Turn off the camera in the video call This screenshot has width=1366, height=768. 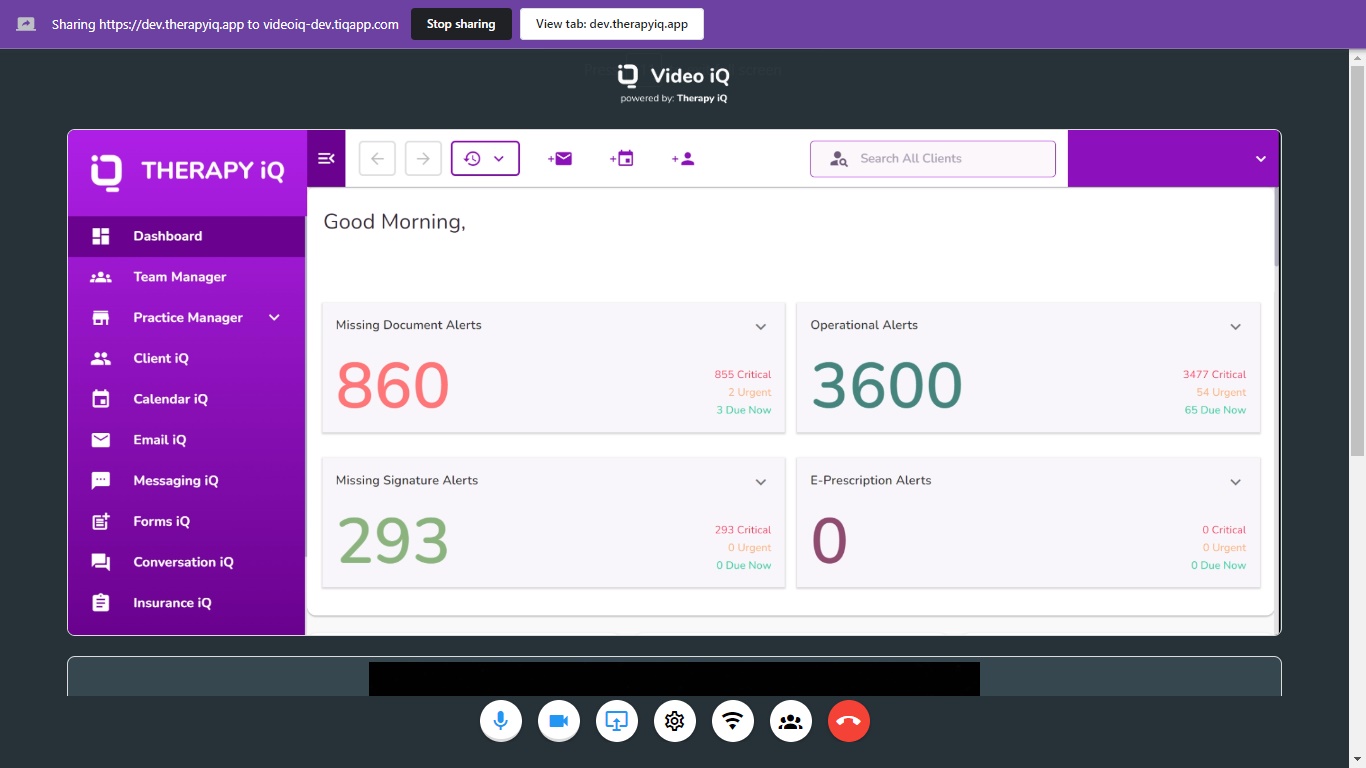[x=559, y=720]
